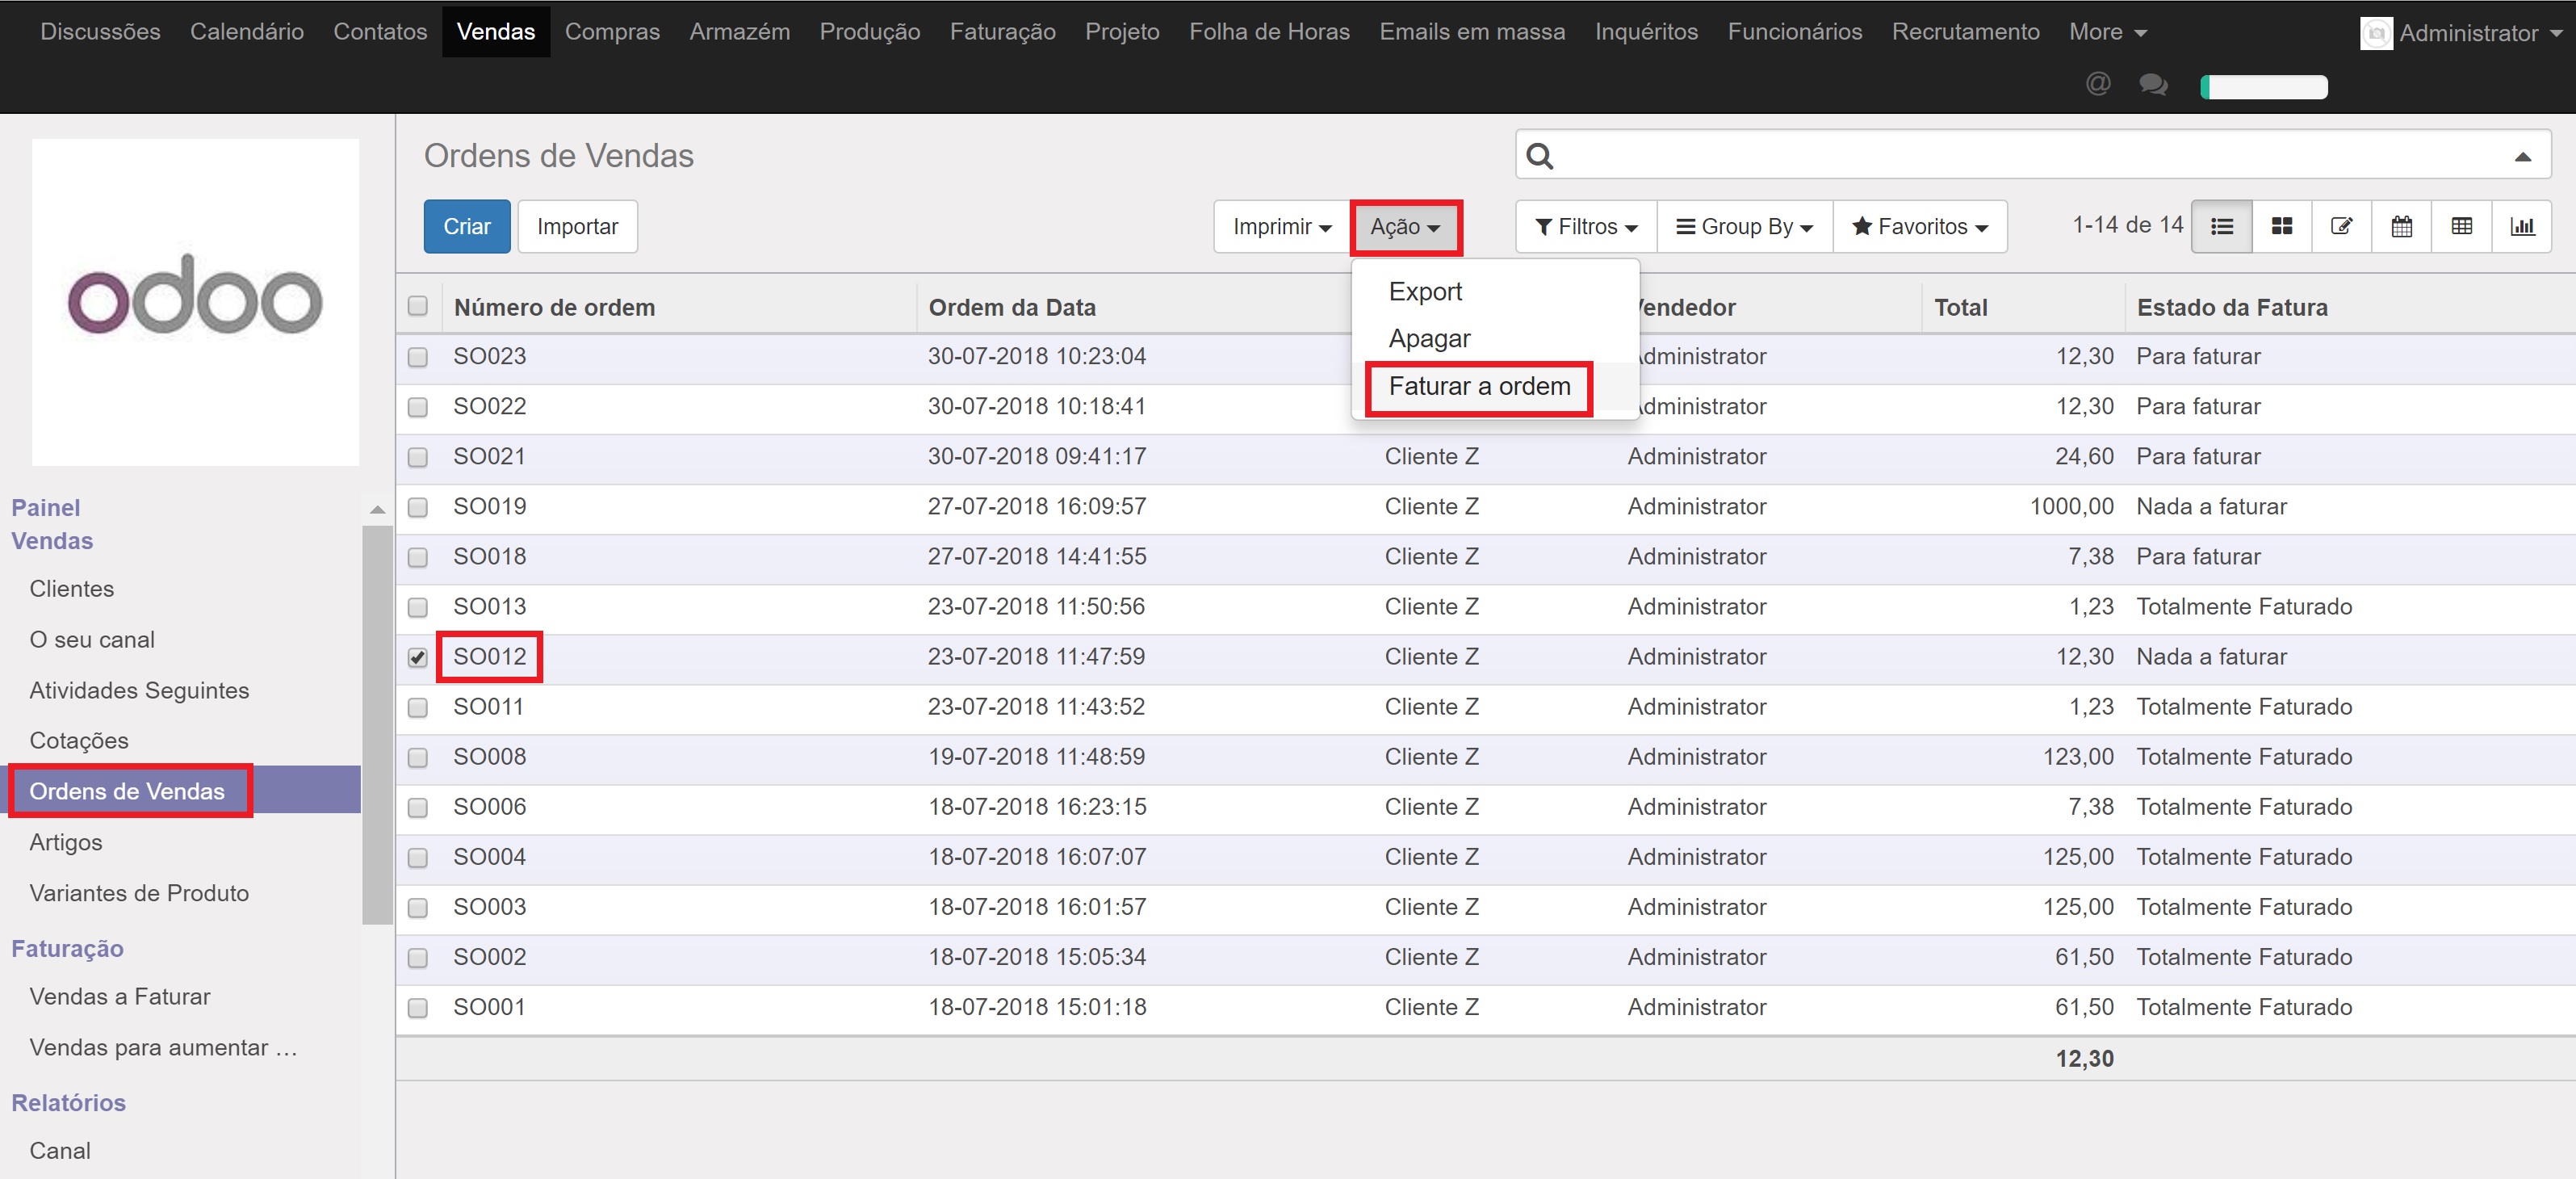Switch to list view icon
This screenshot has height=1179, width=2576.
[2221, 227]
